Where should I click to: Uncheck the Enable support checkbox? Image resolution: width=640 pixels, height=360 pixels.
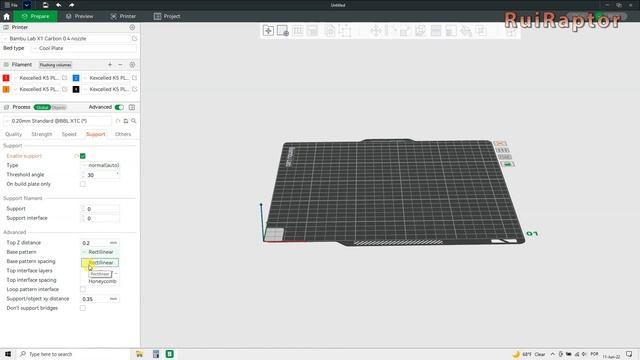(83, 156)
